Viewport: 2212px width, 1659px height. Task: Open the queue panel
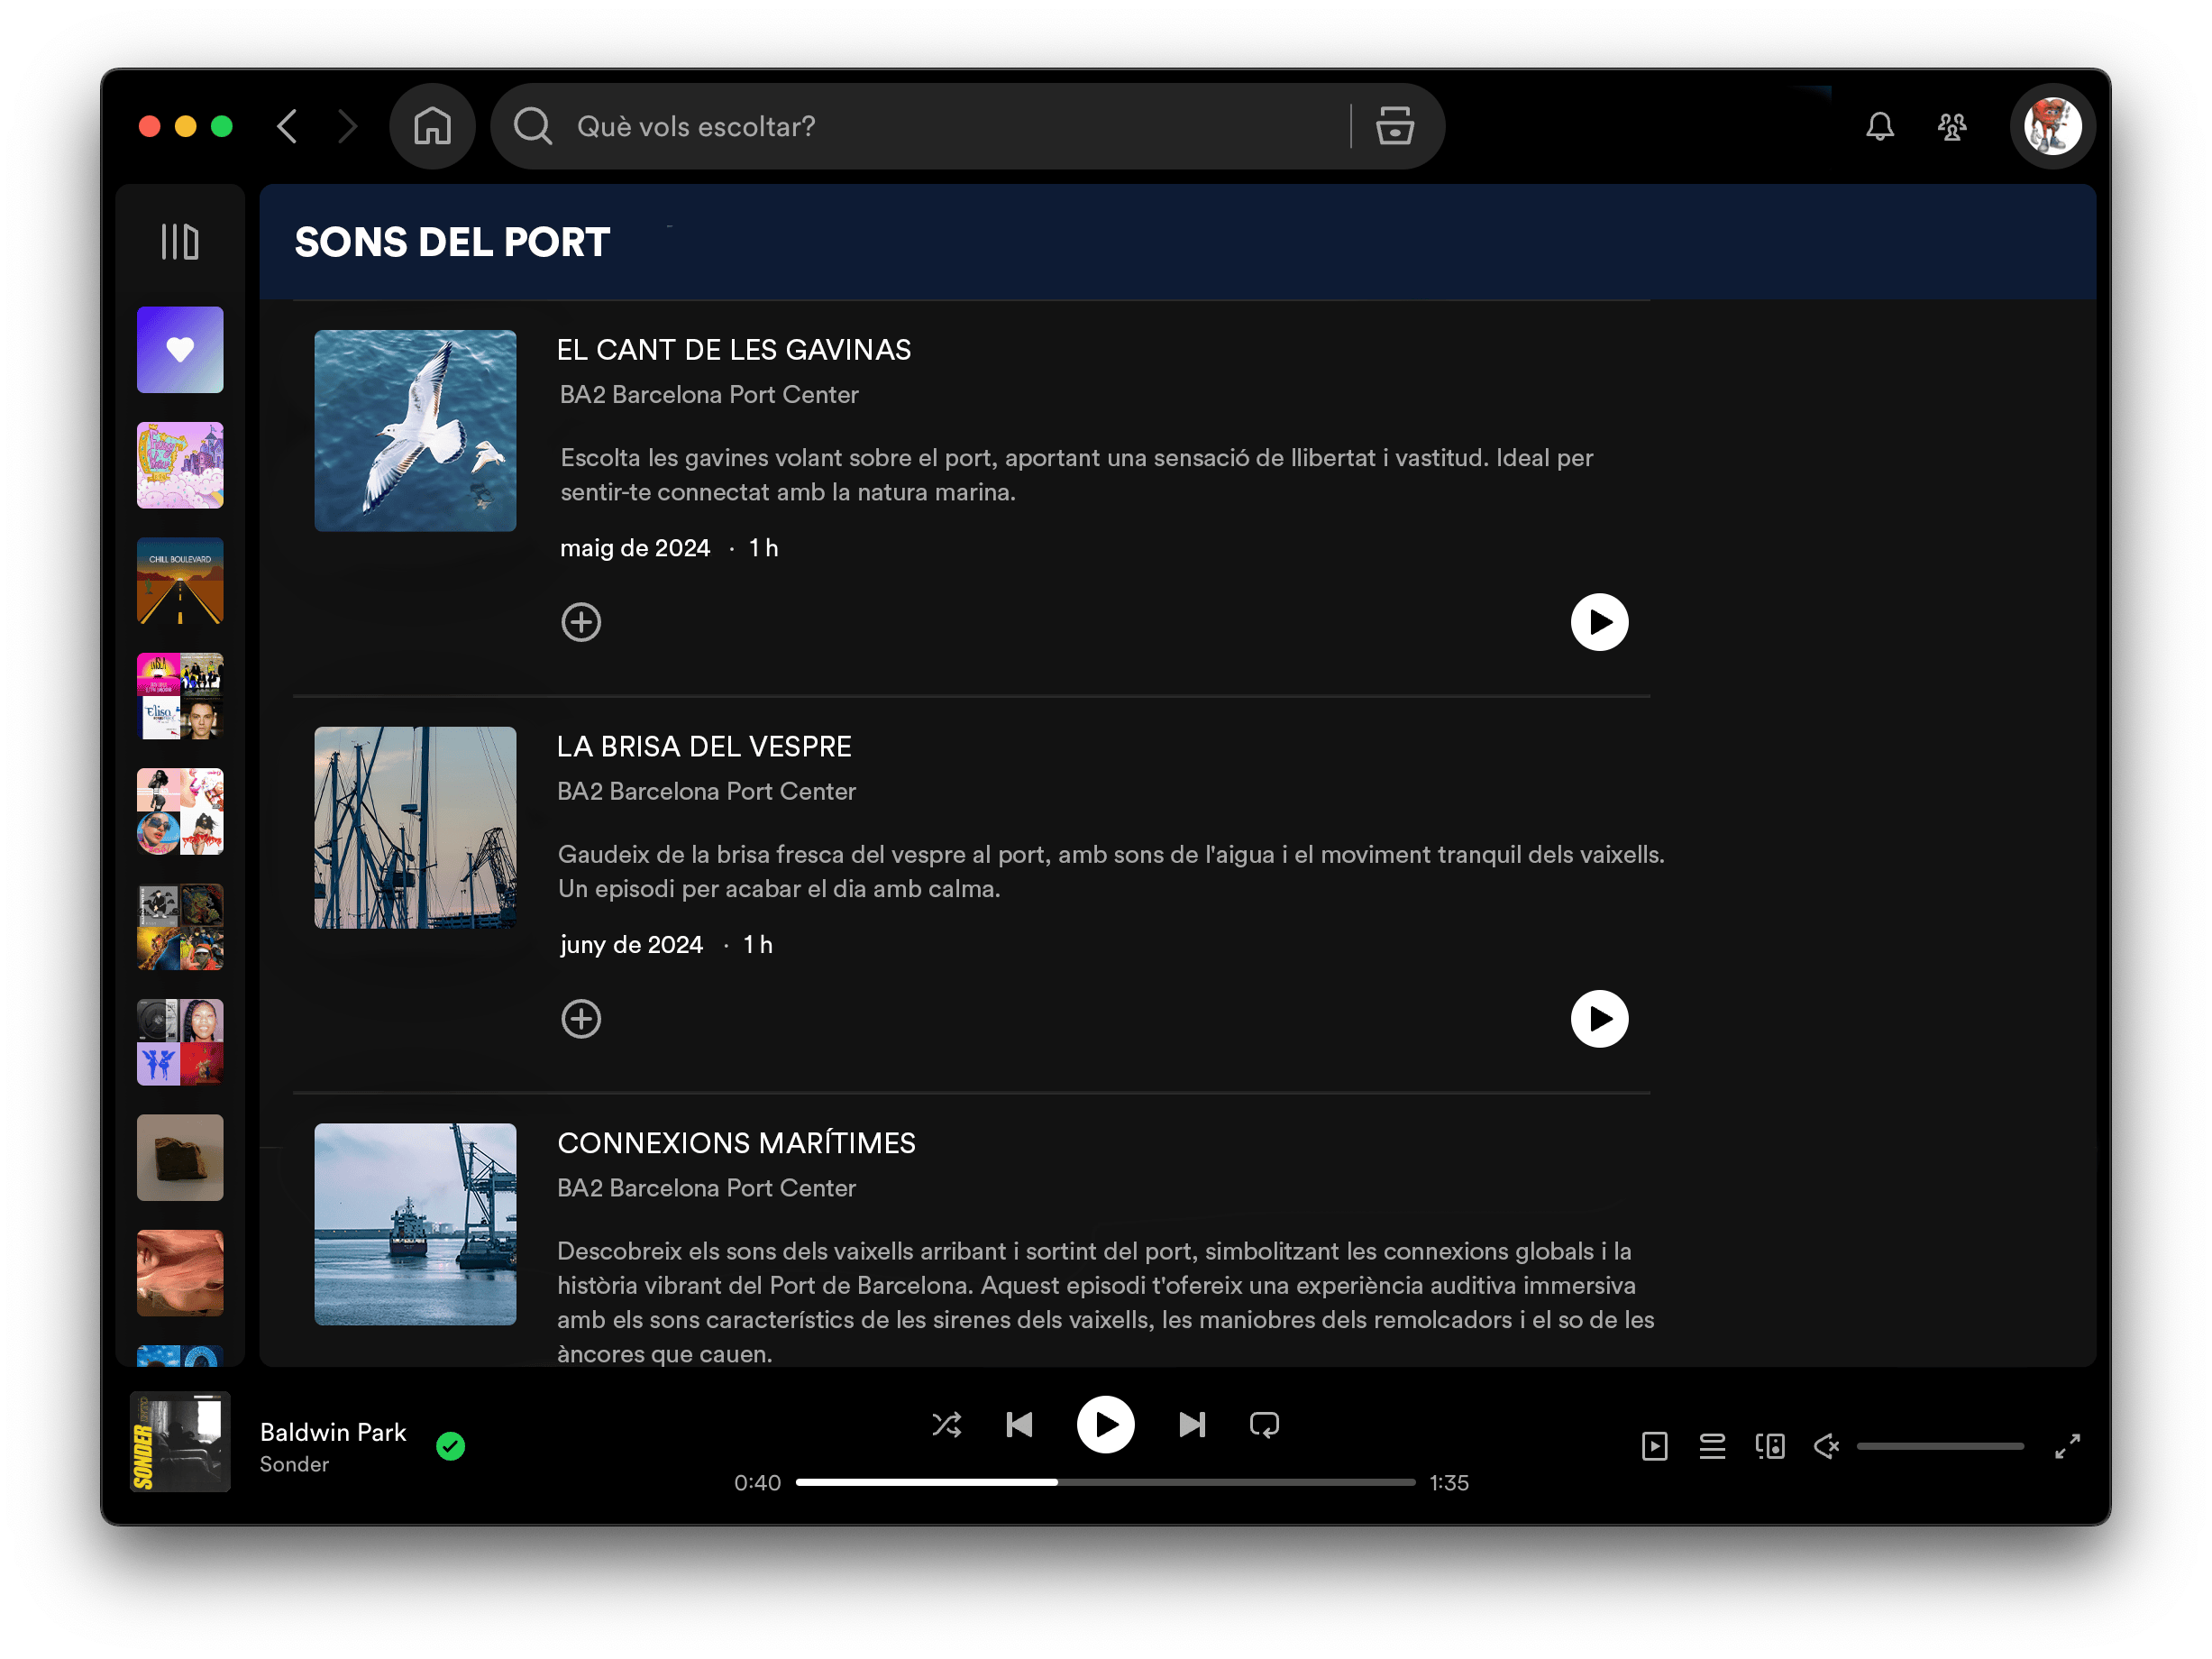point(1712,1446)
